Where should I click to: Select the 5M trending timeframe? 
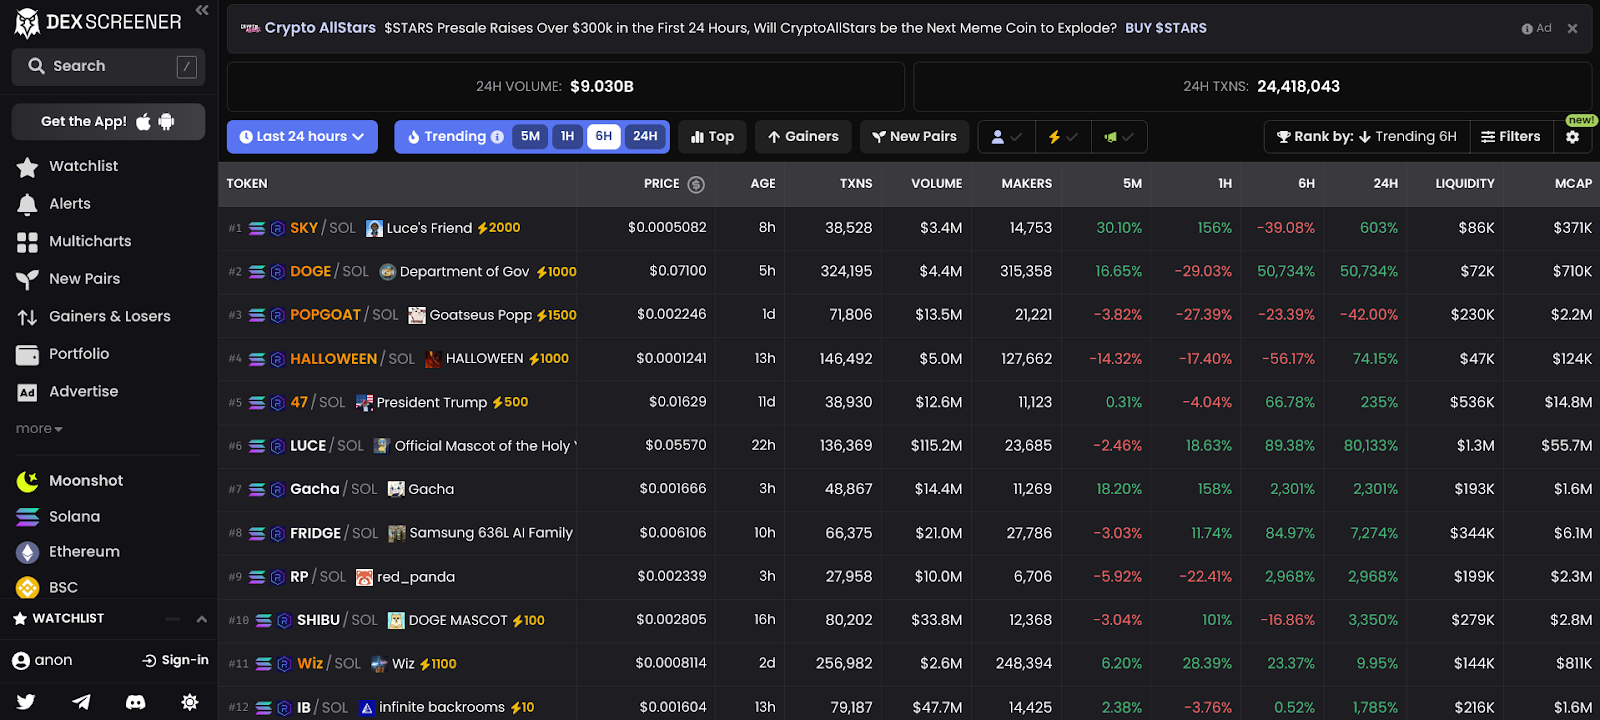click(x=530, y=136)
